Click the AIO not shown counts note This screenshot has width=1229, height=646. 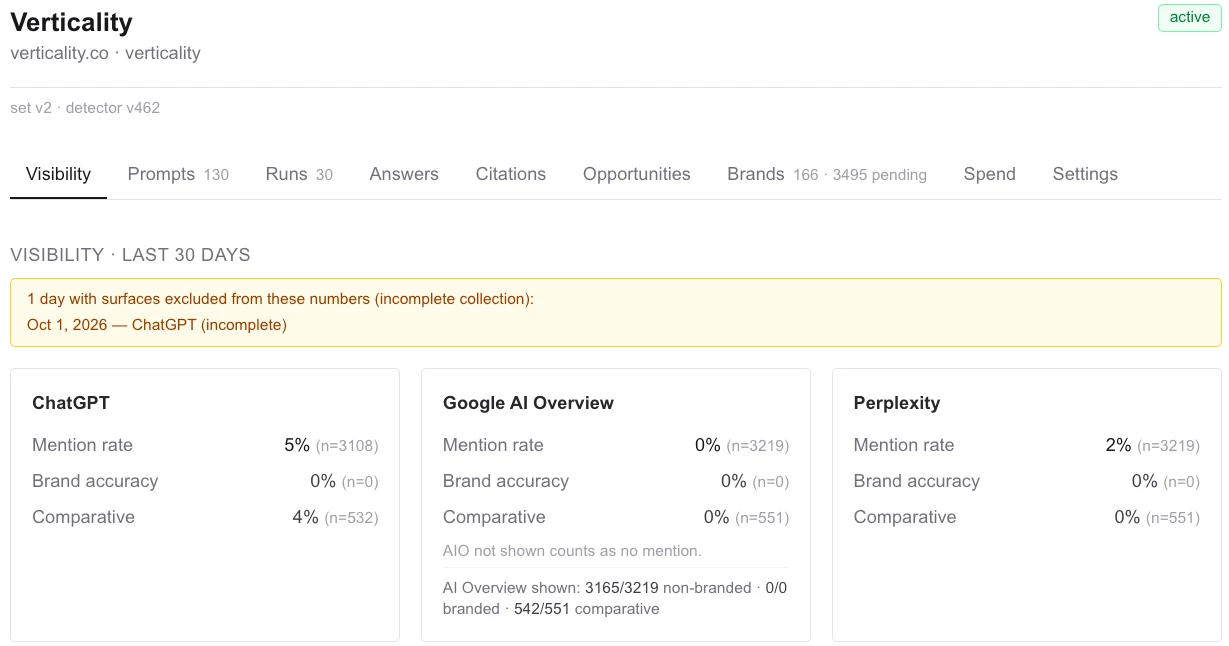(572, 551)
